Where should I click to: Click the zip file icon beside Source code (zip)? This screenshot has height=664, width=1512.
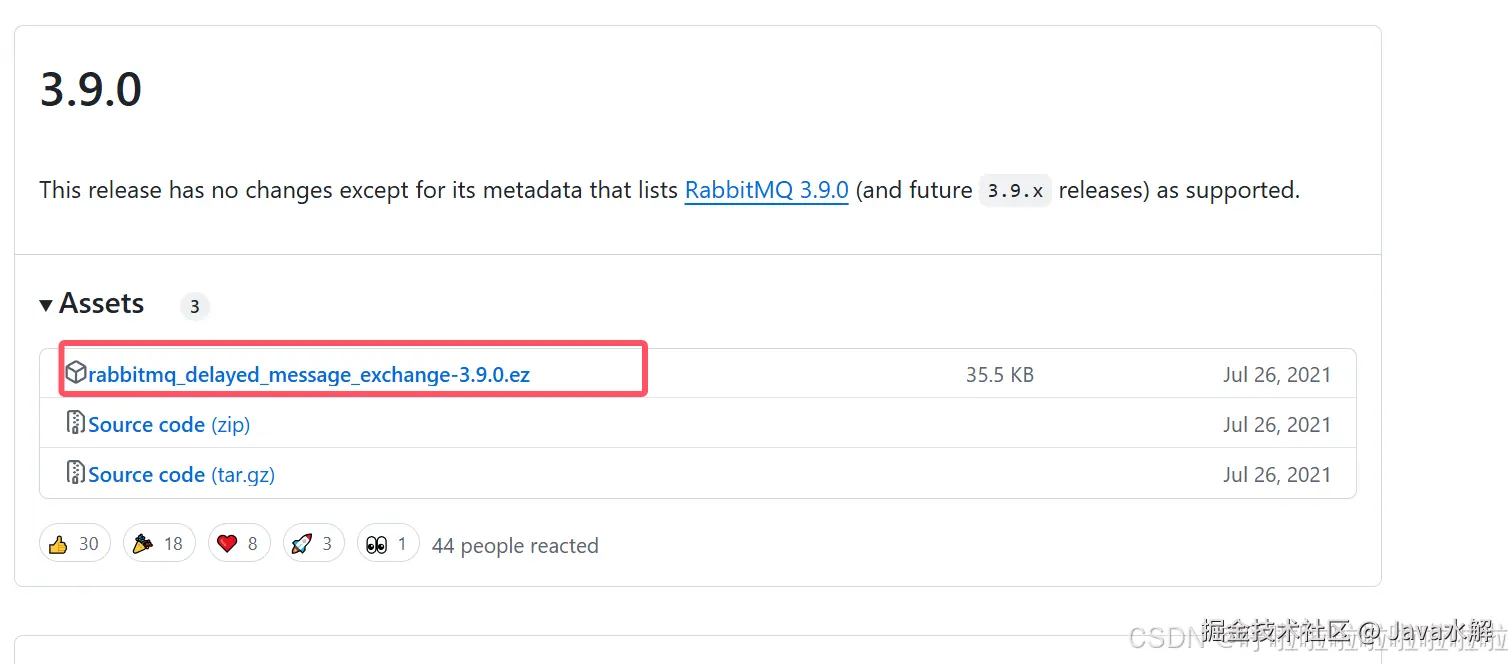76,423
